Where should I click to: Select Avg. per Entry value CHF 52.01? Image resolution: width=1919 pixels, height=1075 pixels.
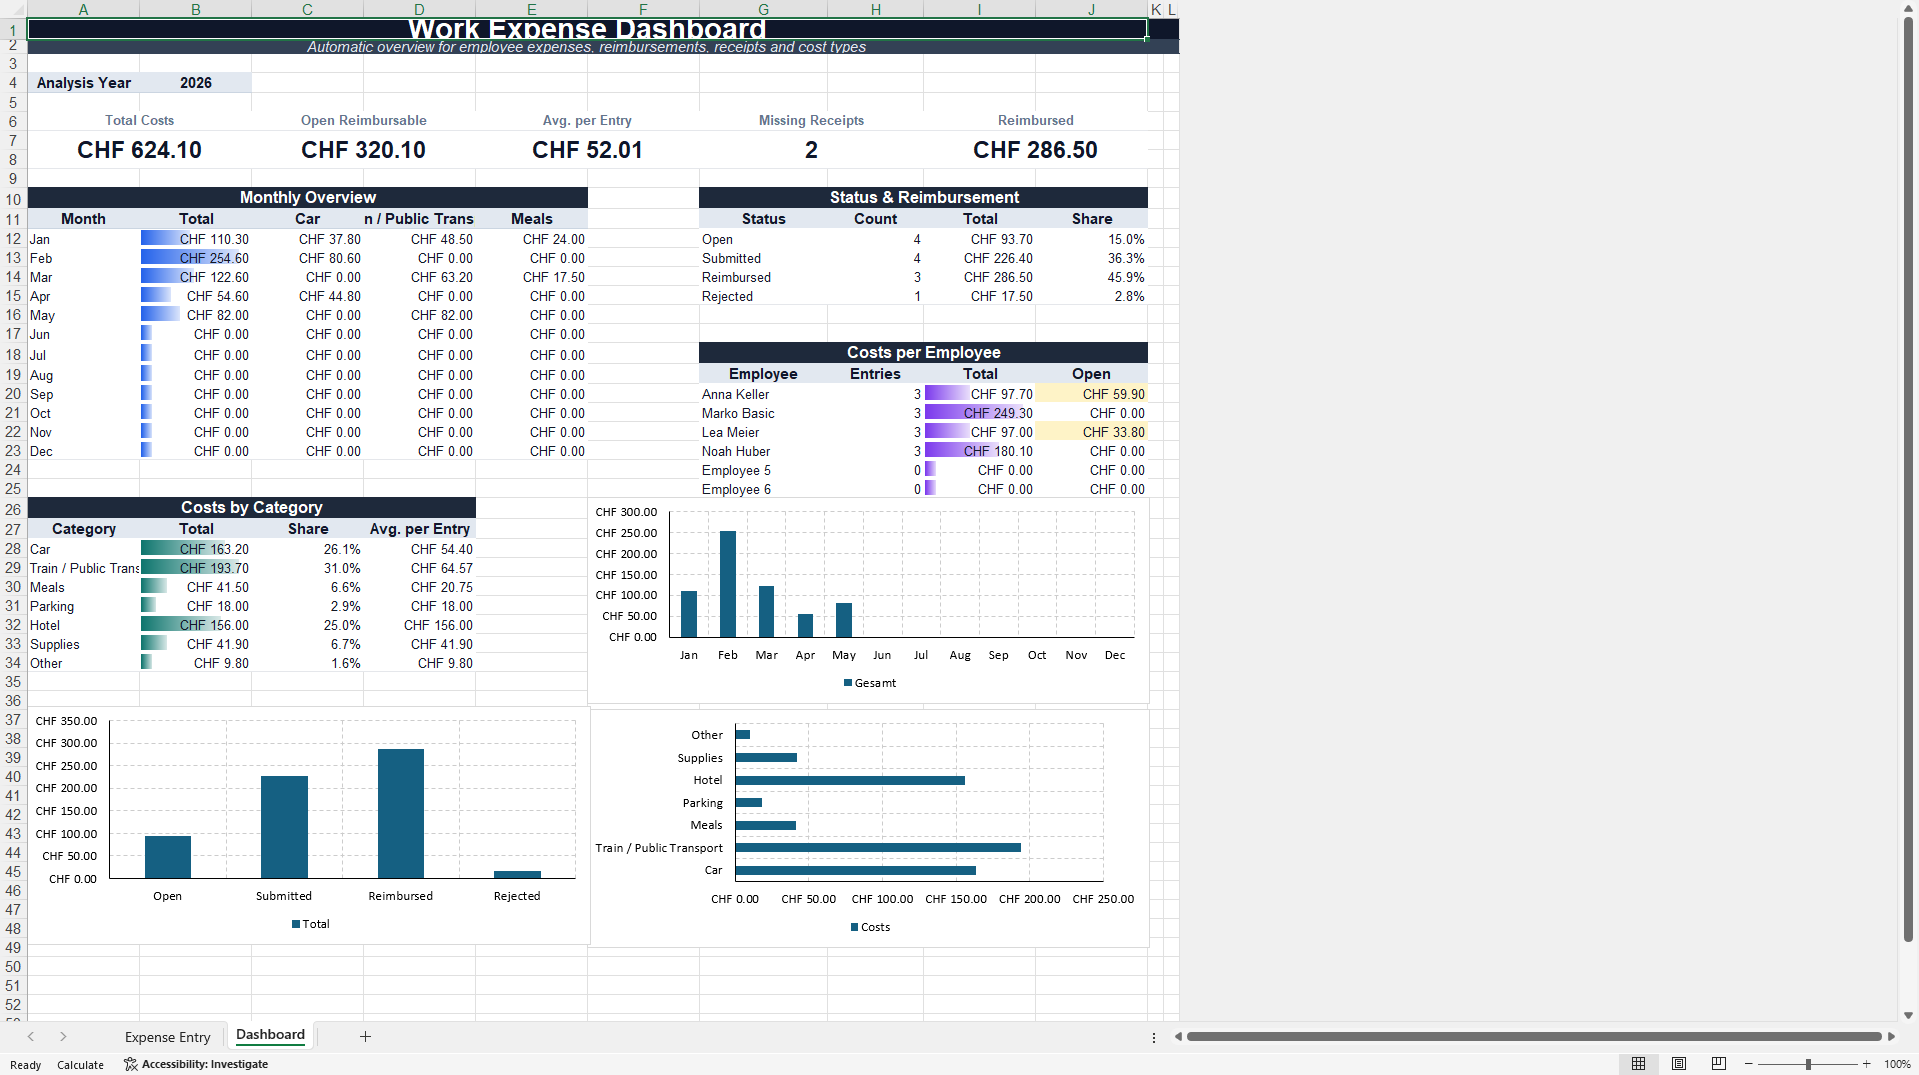587,150
